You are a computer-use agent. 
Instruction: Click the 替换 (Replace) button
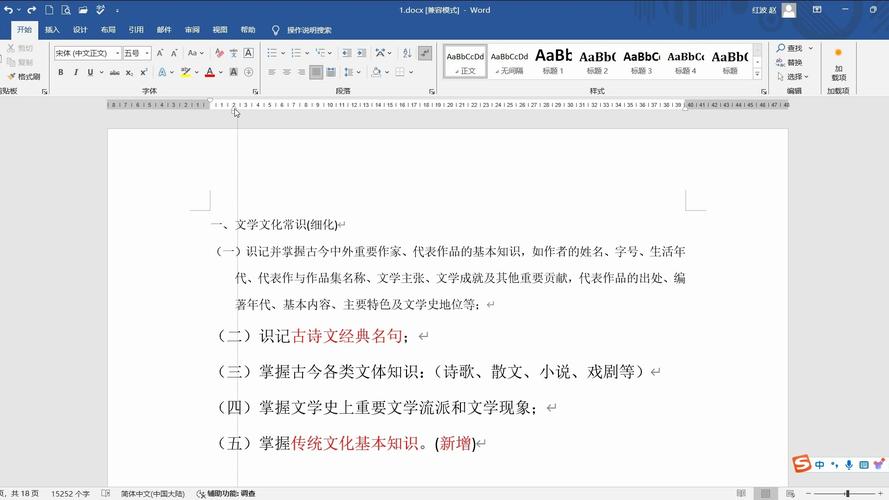click(789, 62)
